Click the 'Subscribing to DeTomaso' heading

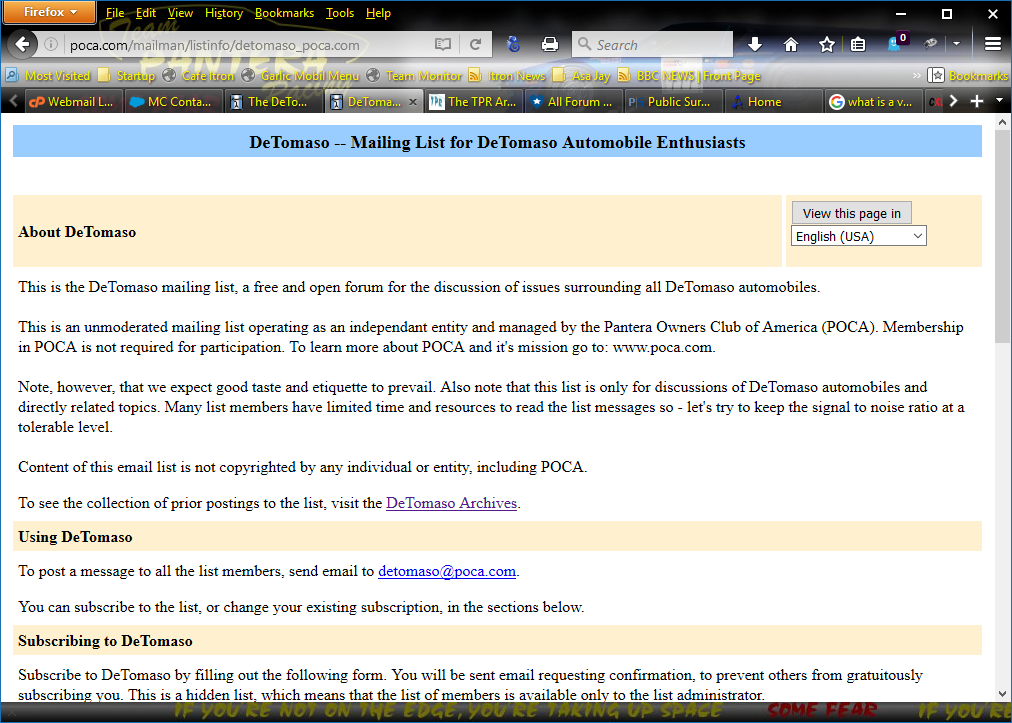tap(105, 641)
